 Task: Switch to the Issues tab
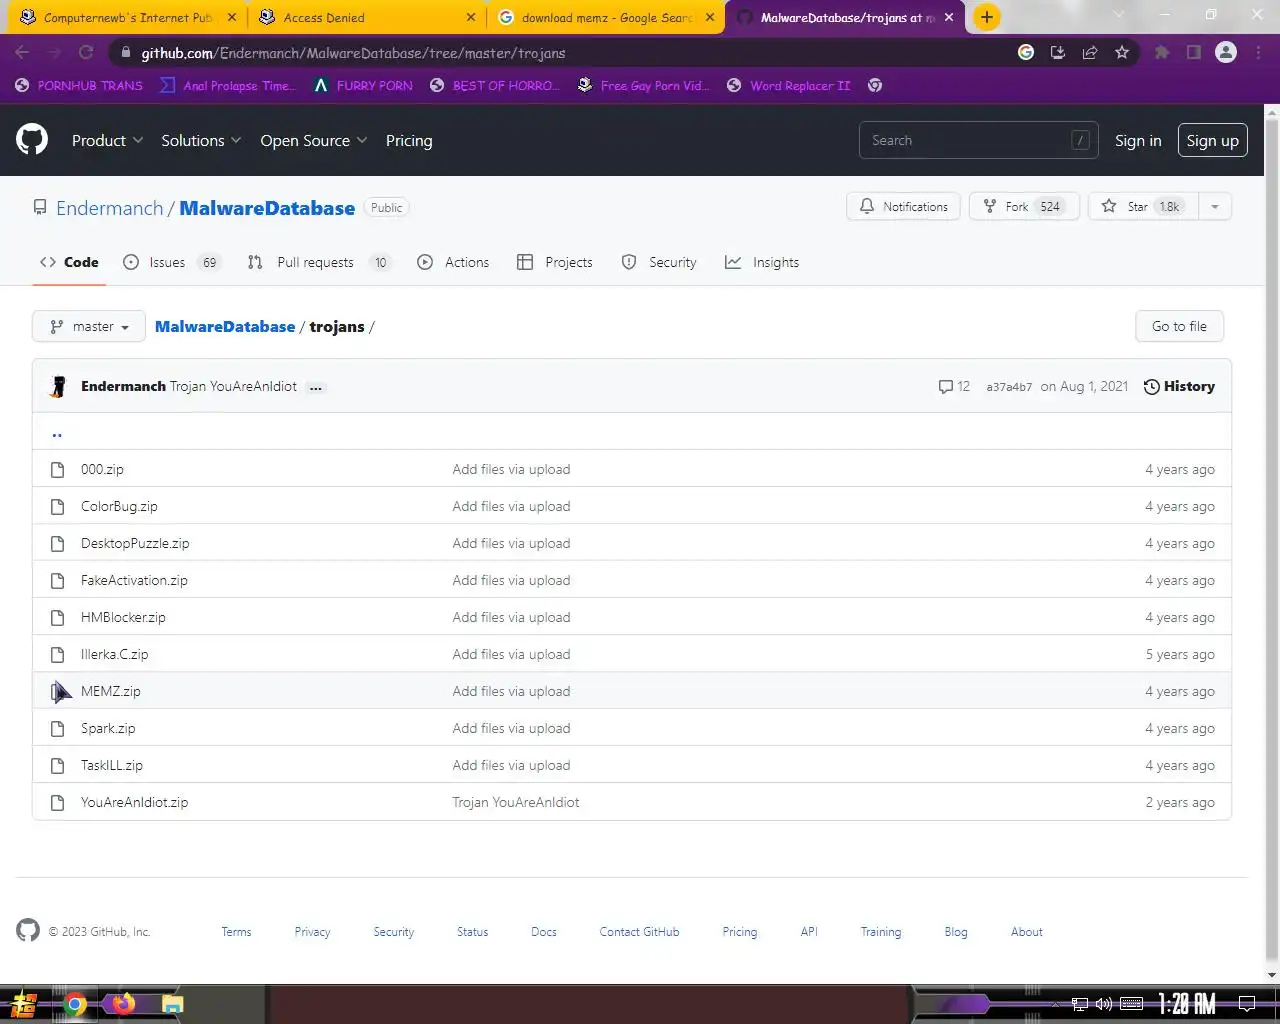[171, 262]
